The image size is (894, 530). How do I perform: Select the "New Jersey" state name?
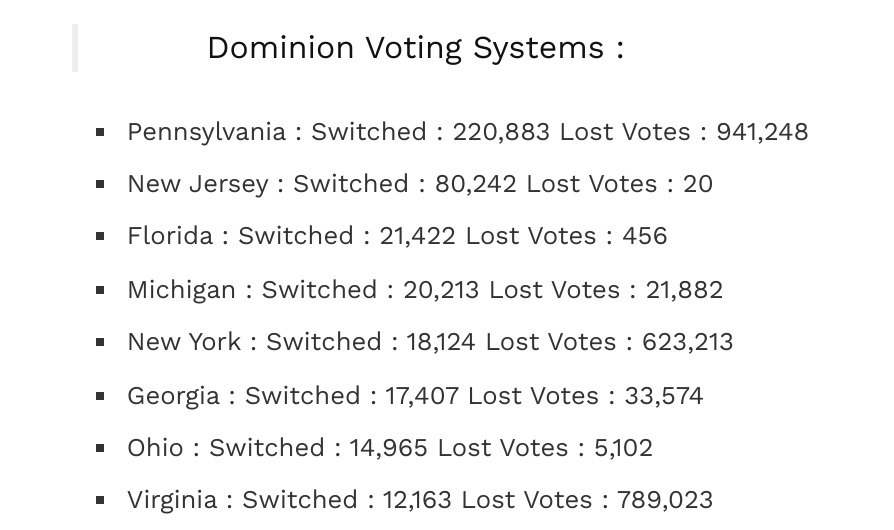point(197,184)
